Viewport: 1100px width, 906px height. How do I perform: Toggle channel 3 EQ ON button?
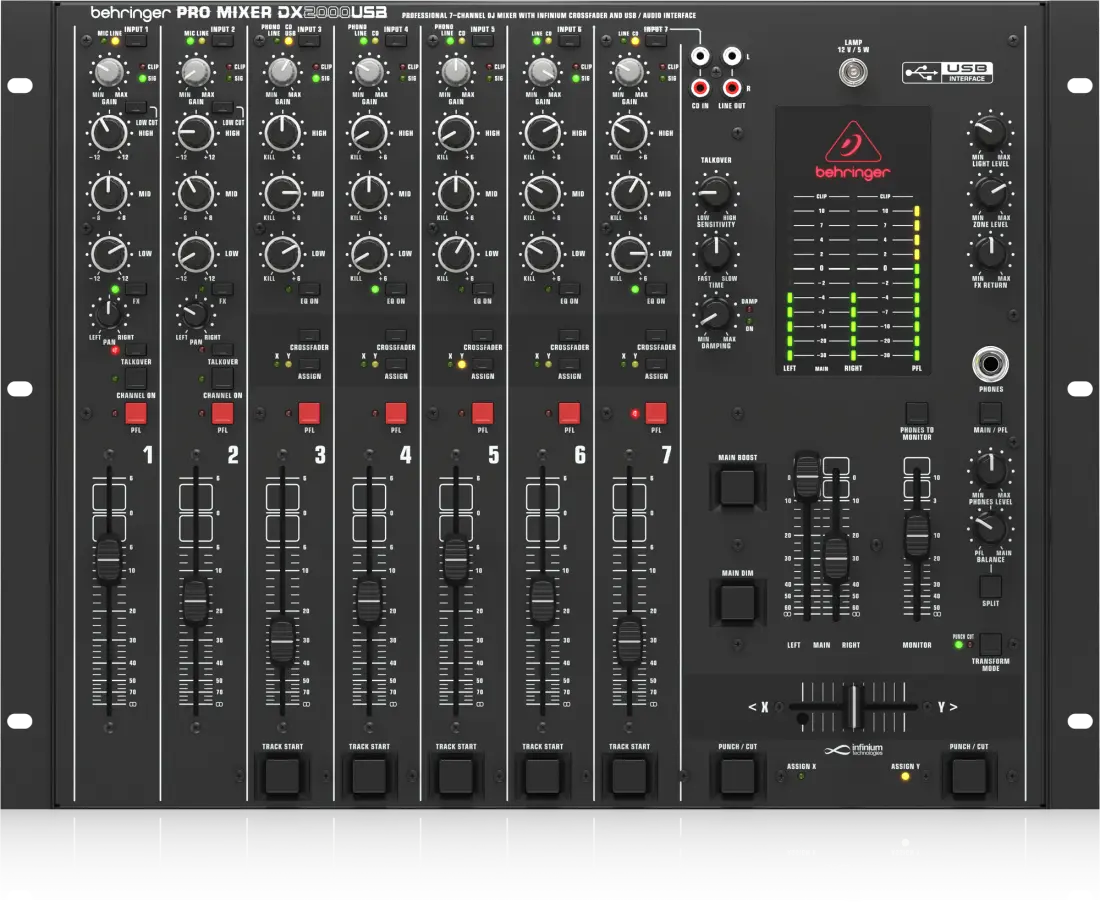pos(309,289)
